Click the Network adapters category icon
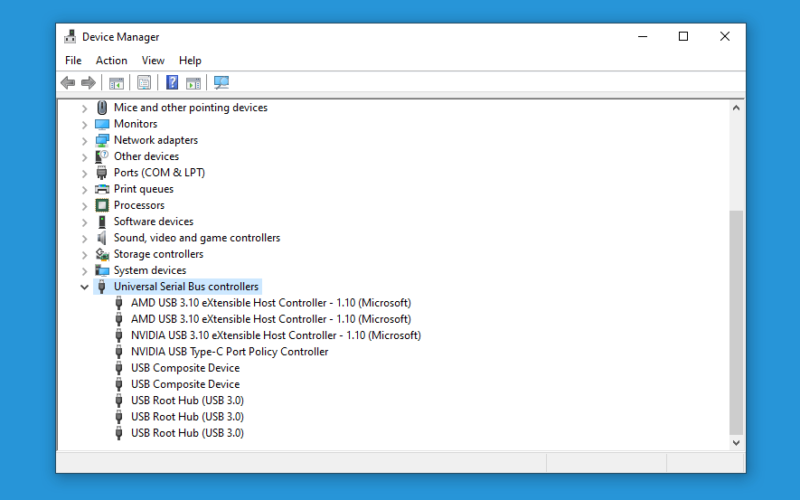 point(102,140)
